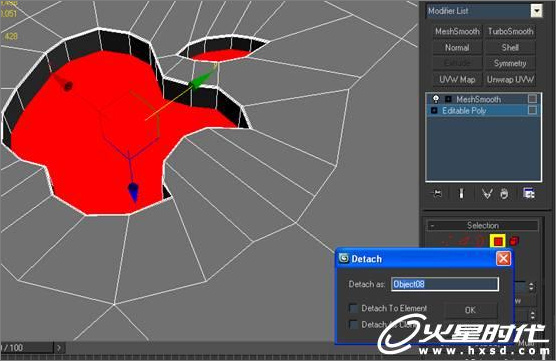Apply the TurboSmooth modifier button
Screen dimensions: 556x361
[510, 32]
